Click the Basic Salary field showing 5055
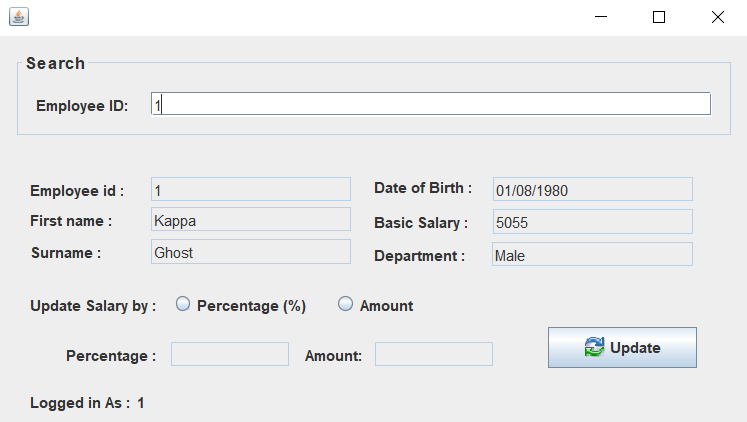Image resolution: width=747 pixels, height=422 pixels. point(592,222)
